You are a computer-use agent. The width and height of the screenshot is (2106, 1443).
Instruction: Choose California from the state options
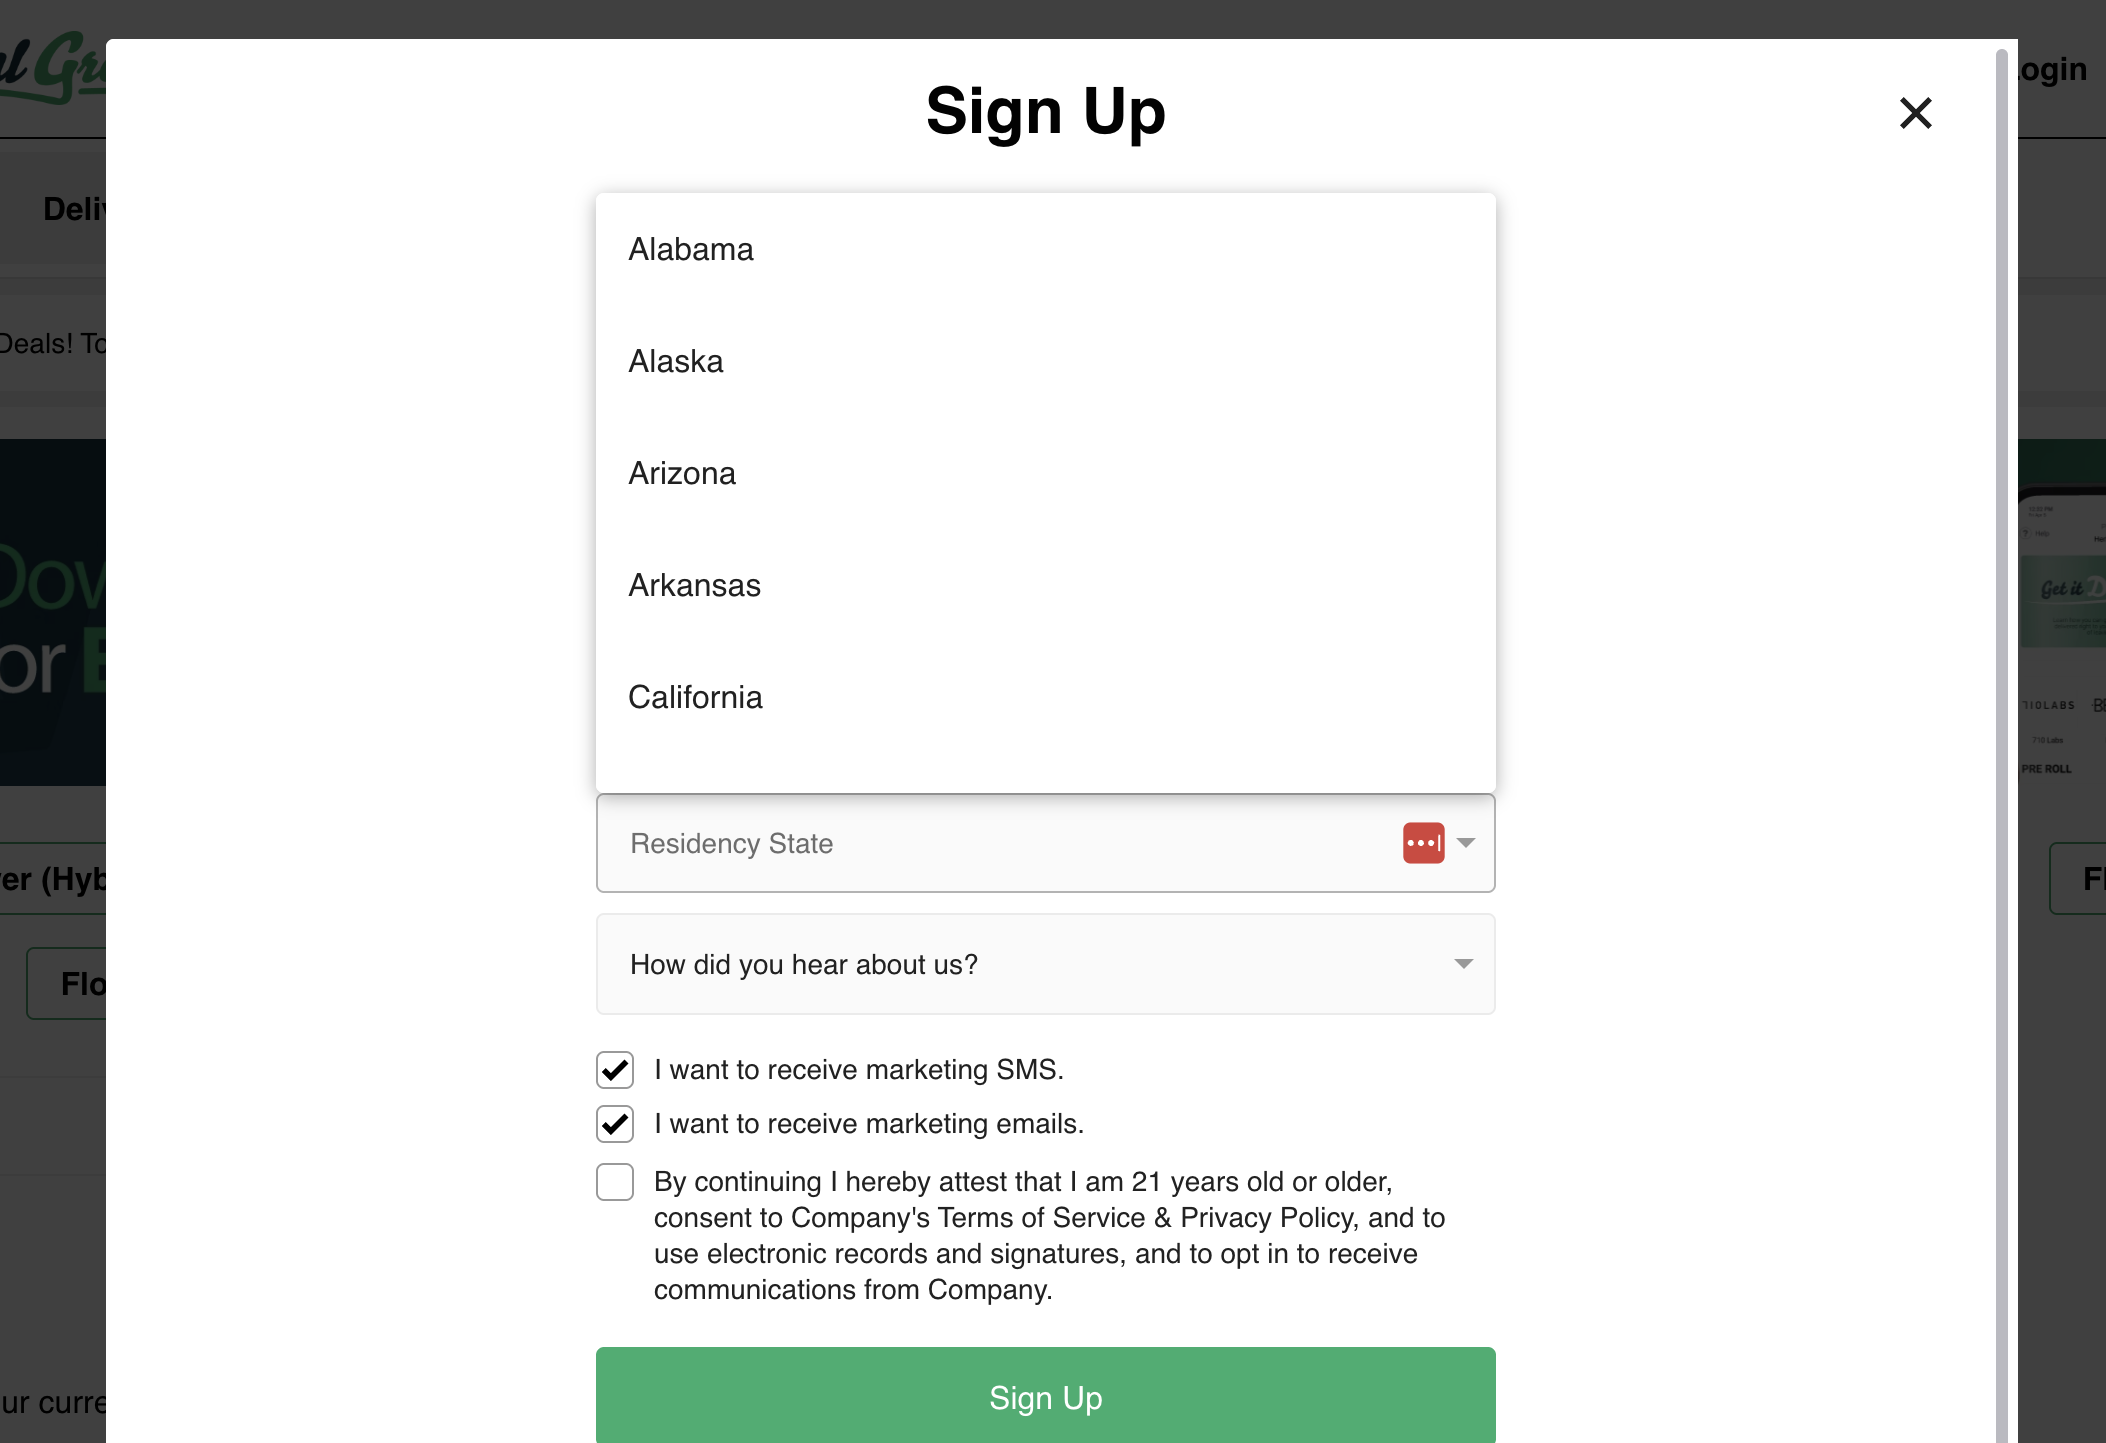pyautogui.click(x=696, y=697)
